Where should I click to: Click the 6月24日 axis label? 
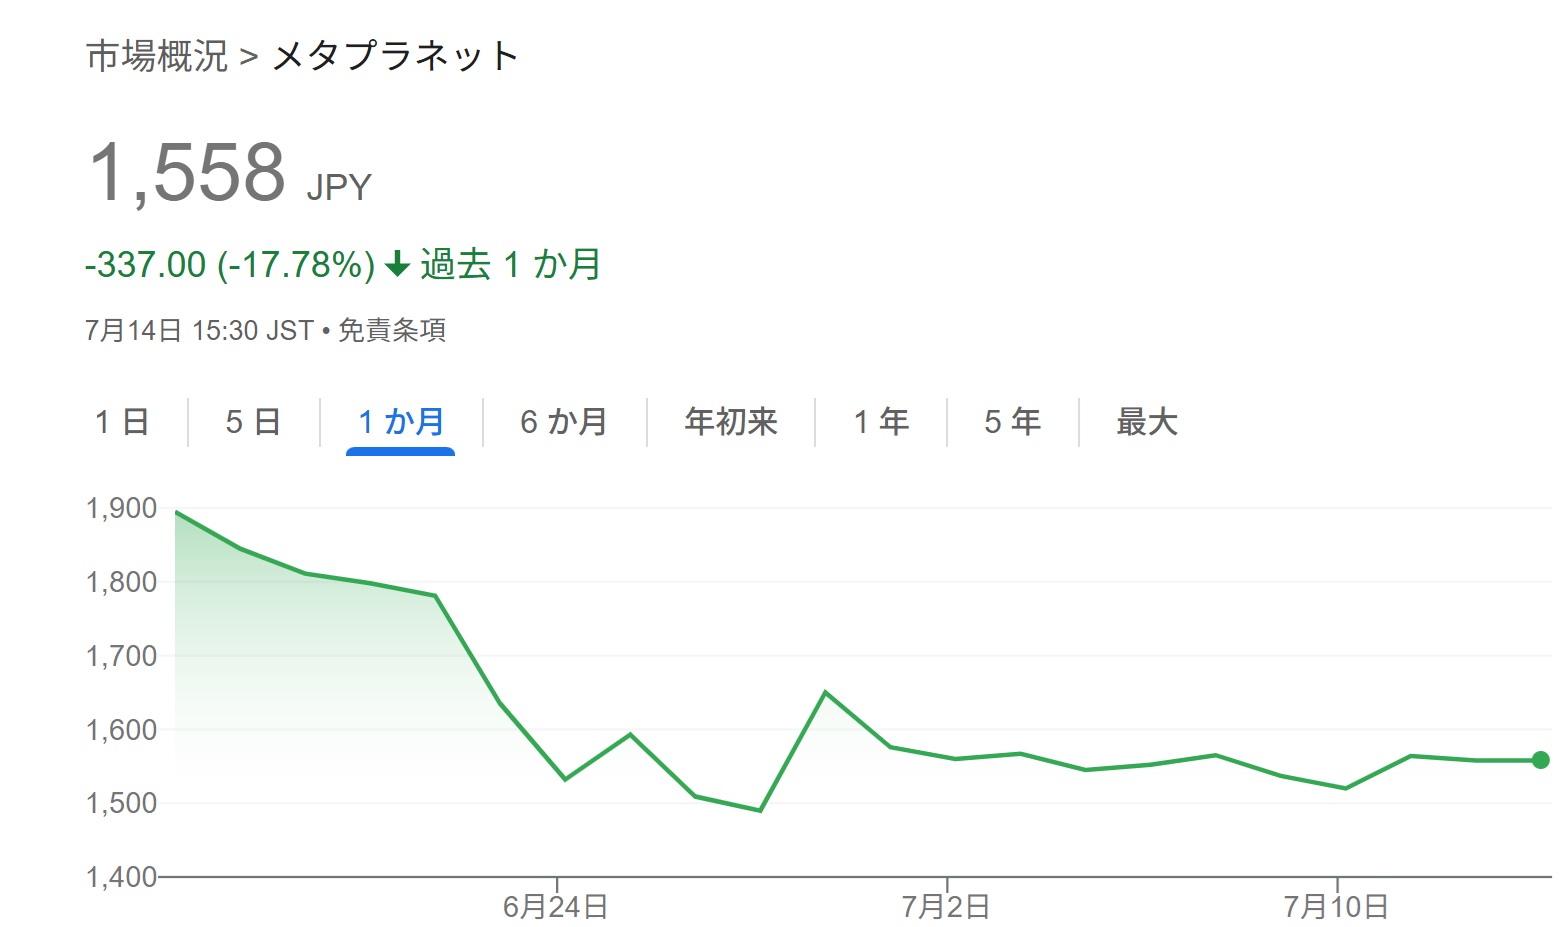[556, 907]
